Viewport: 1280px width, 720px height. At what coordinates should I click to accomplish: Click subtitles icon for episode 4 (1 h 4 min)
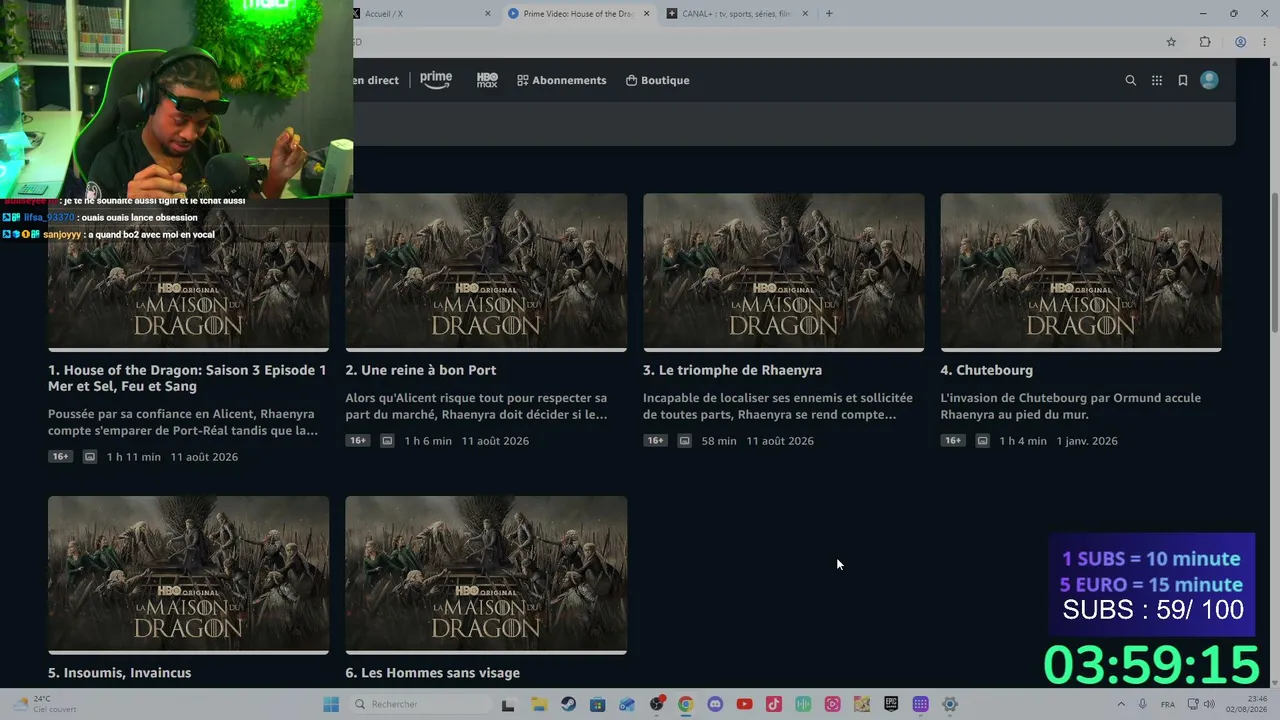(982, 441)
